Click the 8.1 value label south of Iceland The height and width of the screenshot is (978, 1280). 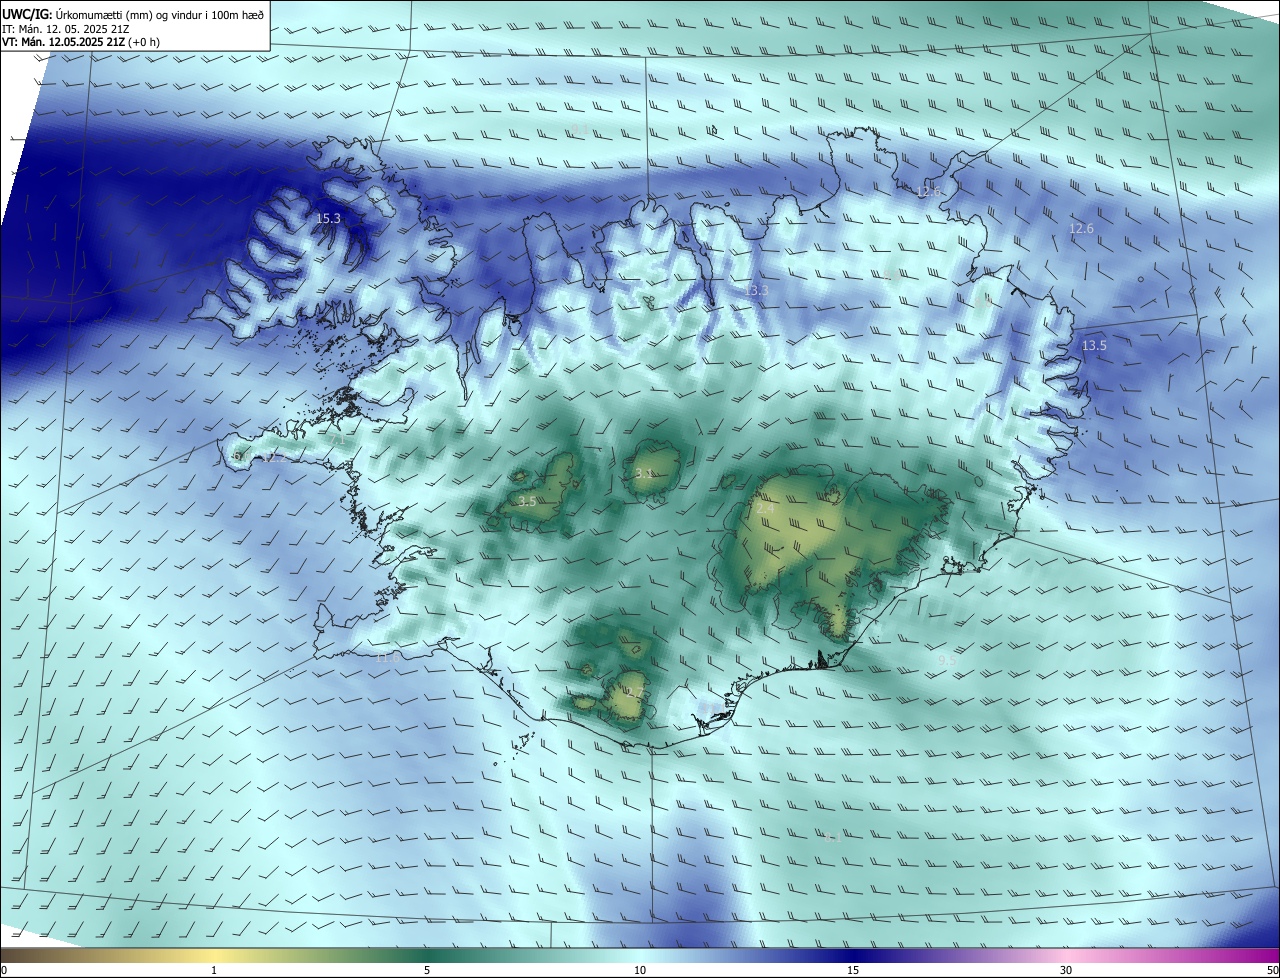[832, 838]
